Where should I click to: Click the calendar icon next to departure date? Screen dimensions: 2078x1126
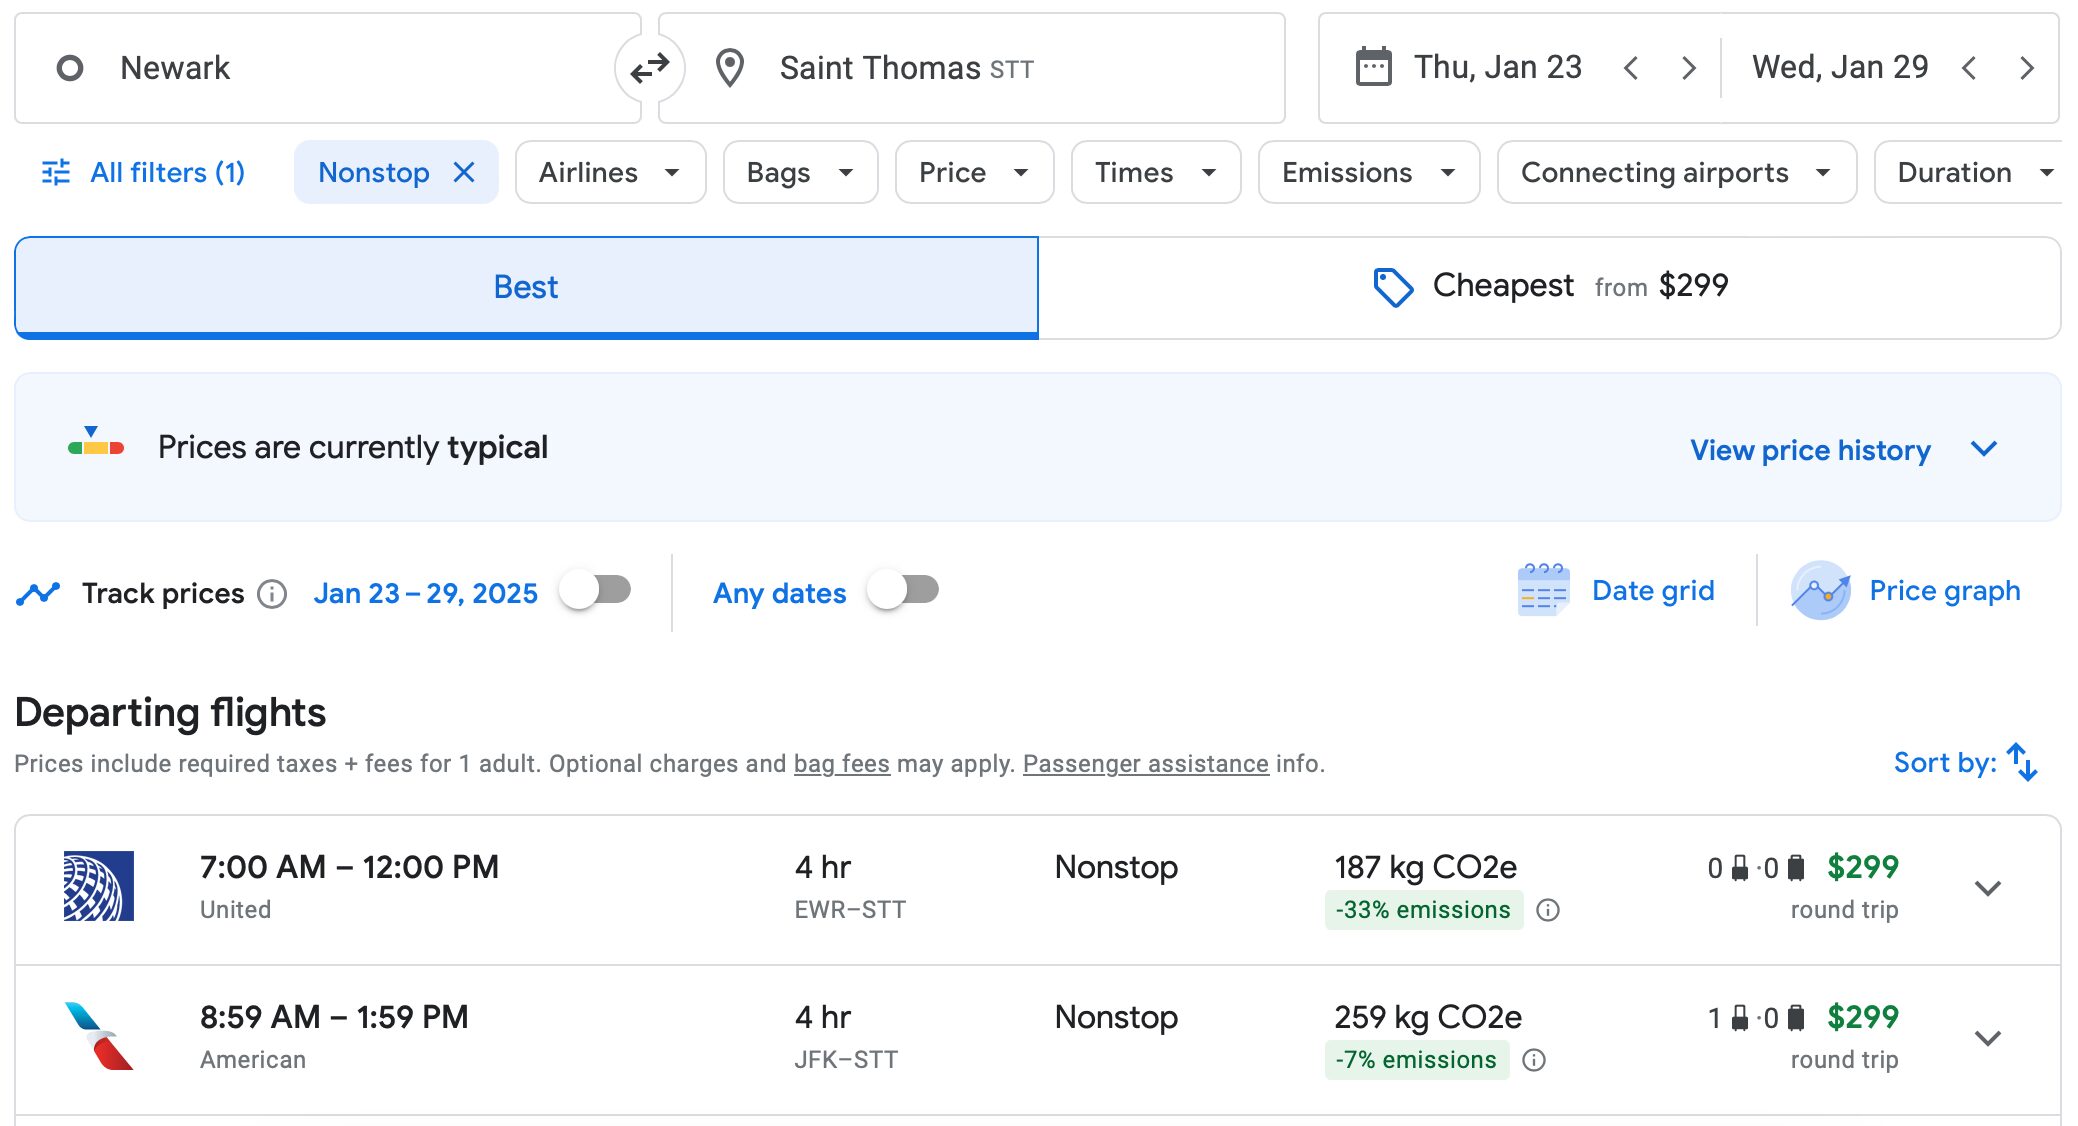pyautogui.click(x=1372, y=68)
